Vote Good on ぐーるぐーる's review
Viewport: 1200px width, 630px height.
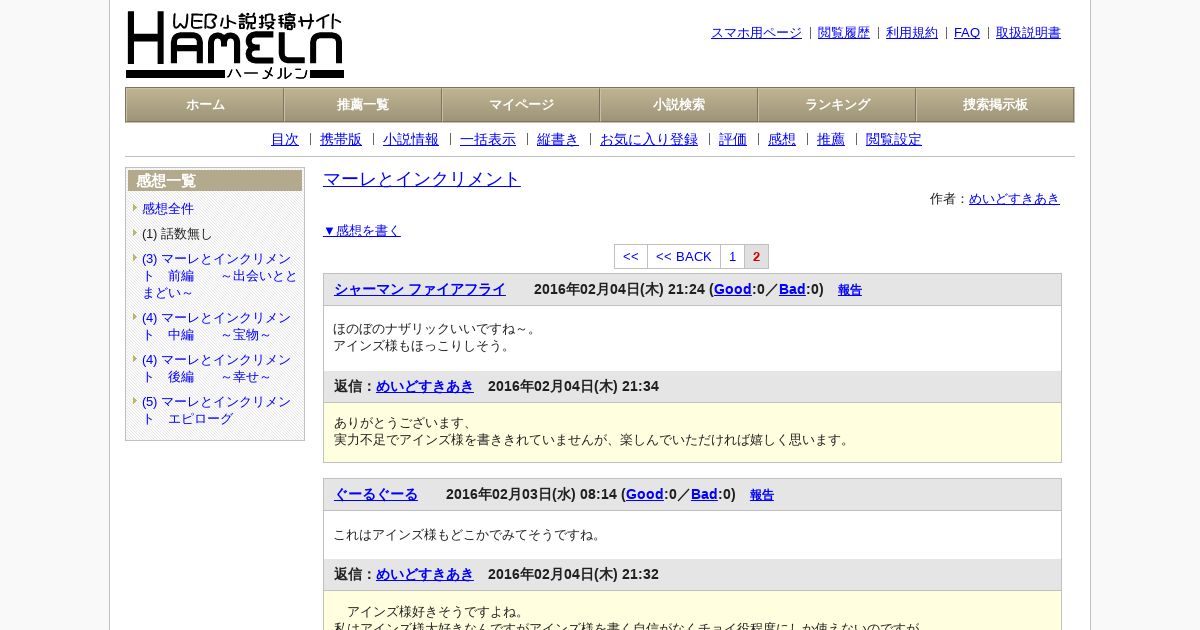click(644, 495)
